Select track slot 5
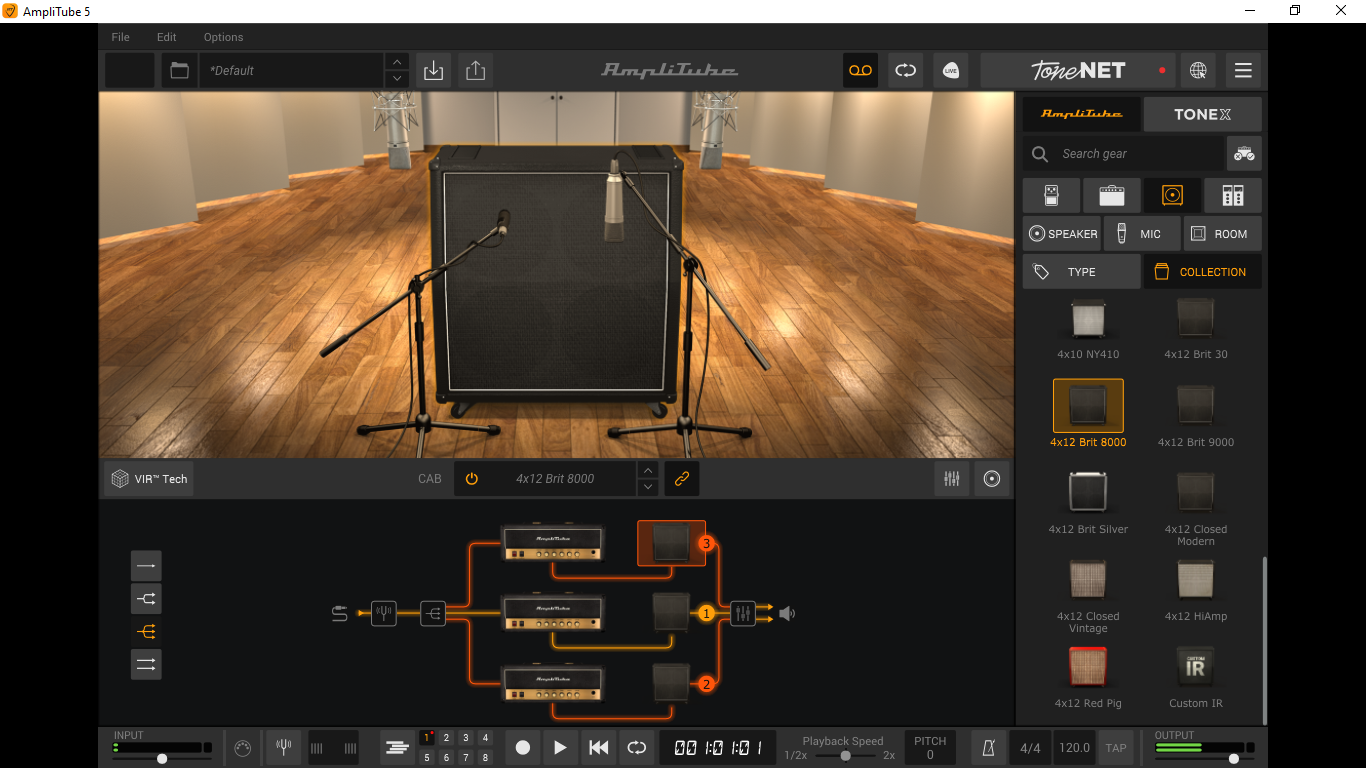Viewport: 1366px width, 768px height. pyautogui.click(x=427, y=758)
